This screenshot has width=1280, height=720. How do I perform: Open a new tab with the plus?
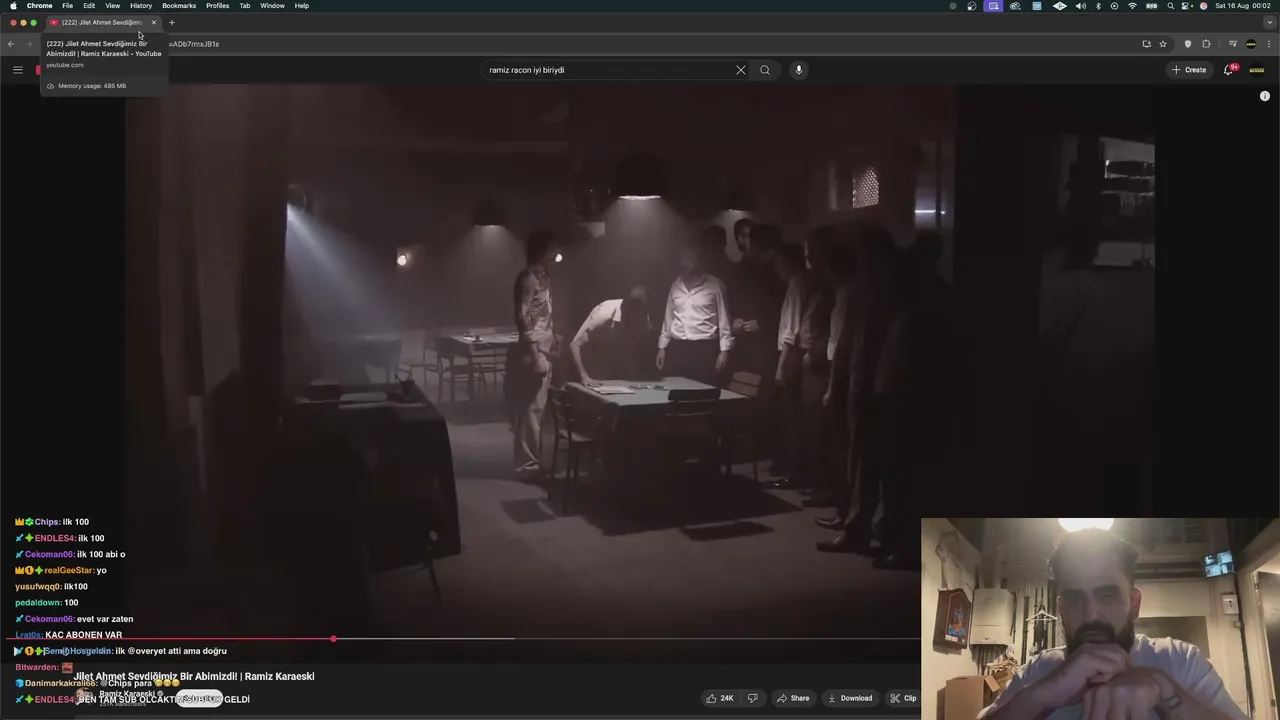[171, 22]
